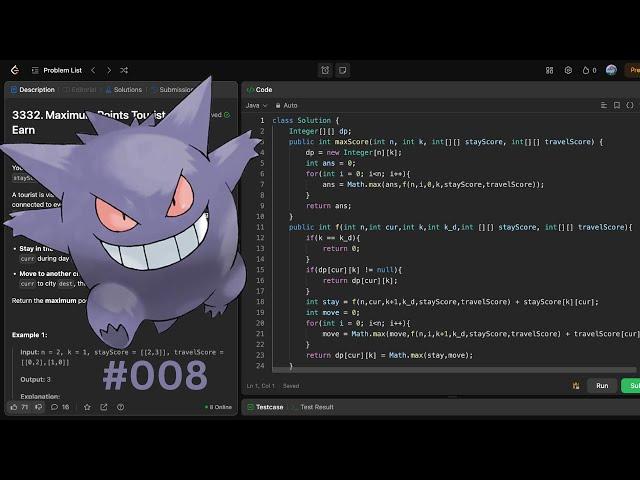Select the Code panel tab
This screenshot has height=480, width=640.
260,90
